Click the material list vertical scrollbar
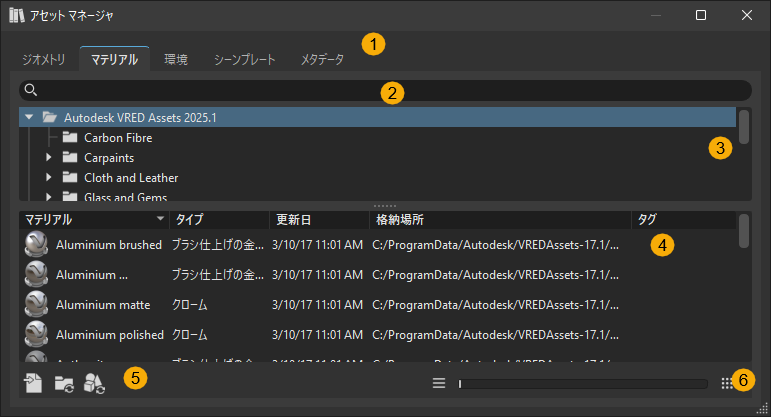The height and width of the screenshot is (417, 771). pos(744,231)
